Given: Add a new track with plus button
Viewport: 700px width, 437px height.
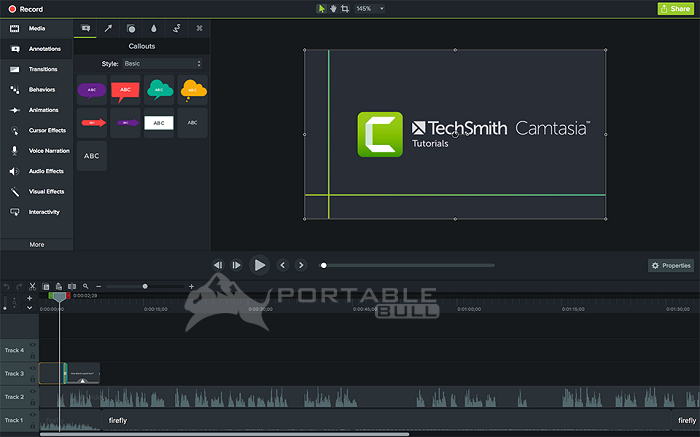Looking at the screenshot, I should pos(29,298).
